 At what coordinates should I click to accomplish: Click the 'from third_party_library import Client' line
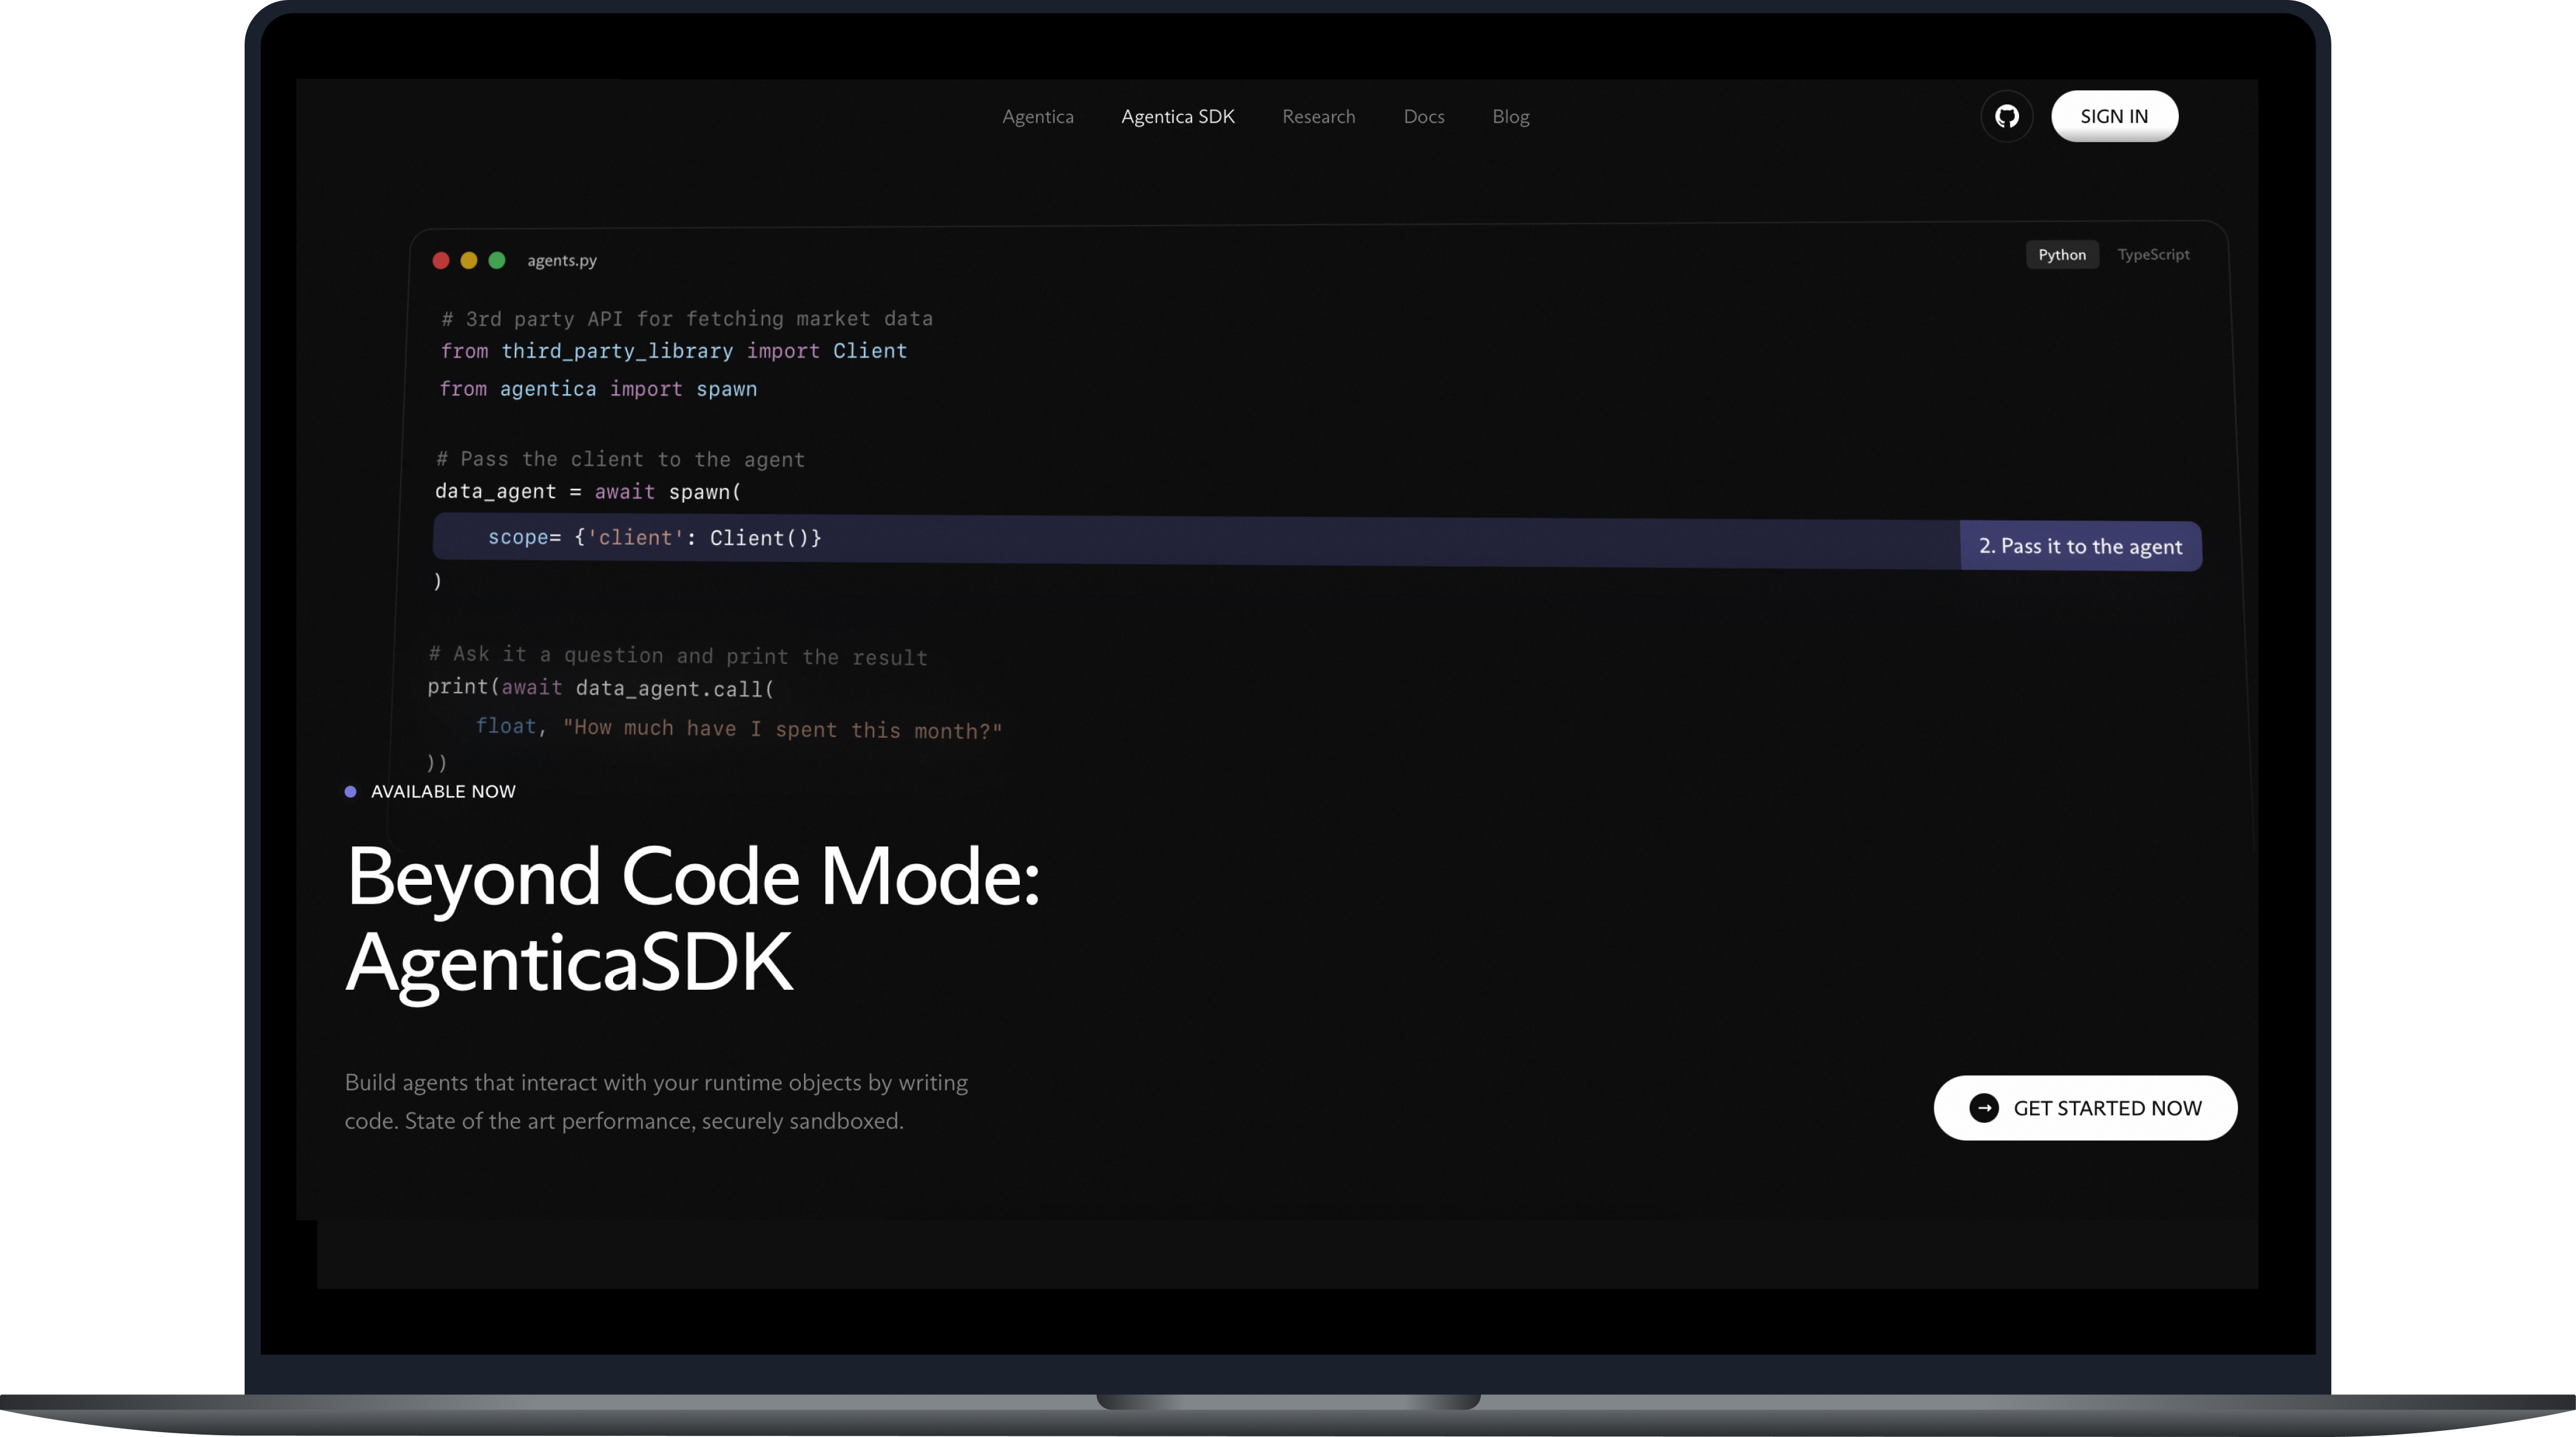[674, 351]
